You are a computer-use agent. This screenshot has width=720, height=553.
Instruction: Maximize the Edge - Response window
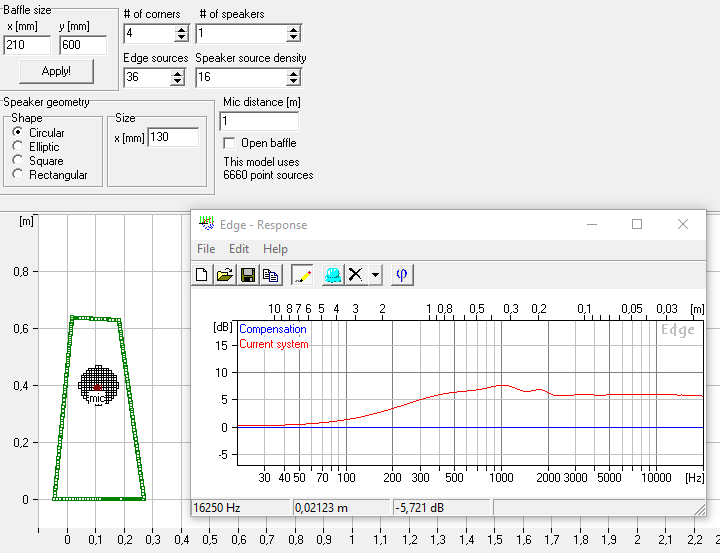tap(637, 224)
